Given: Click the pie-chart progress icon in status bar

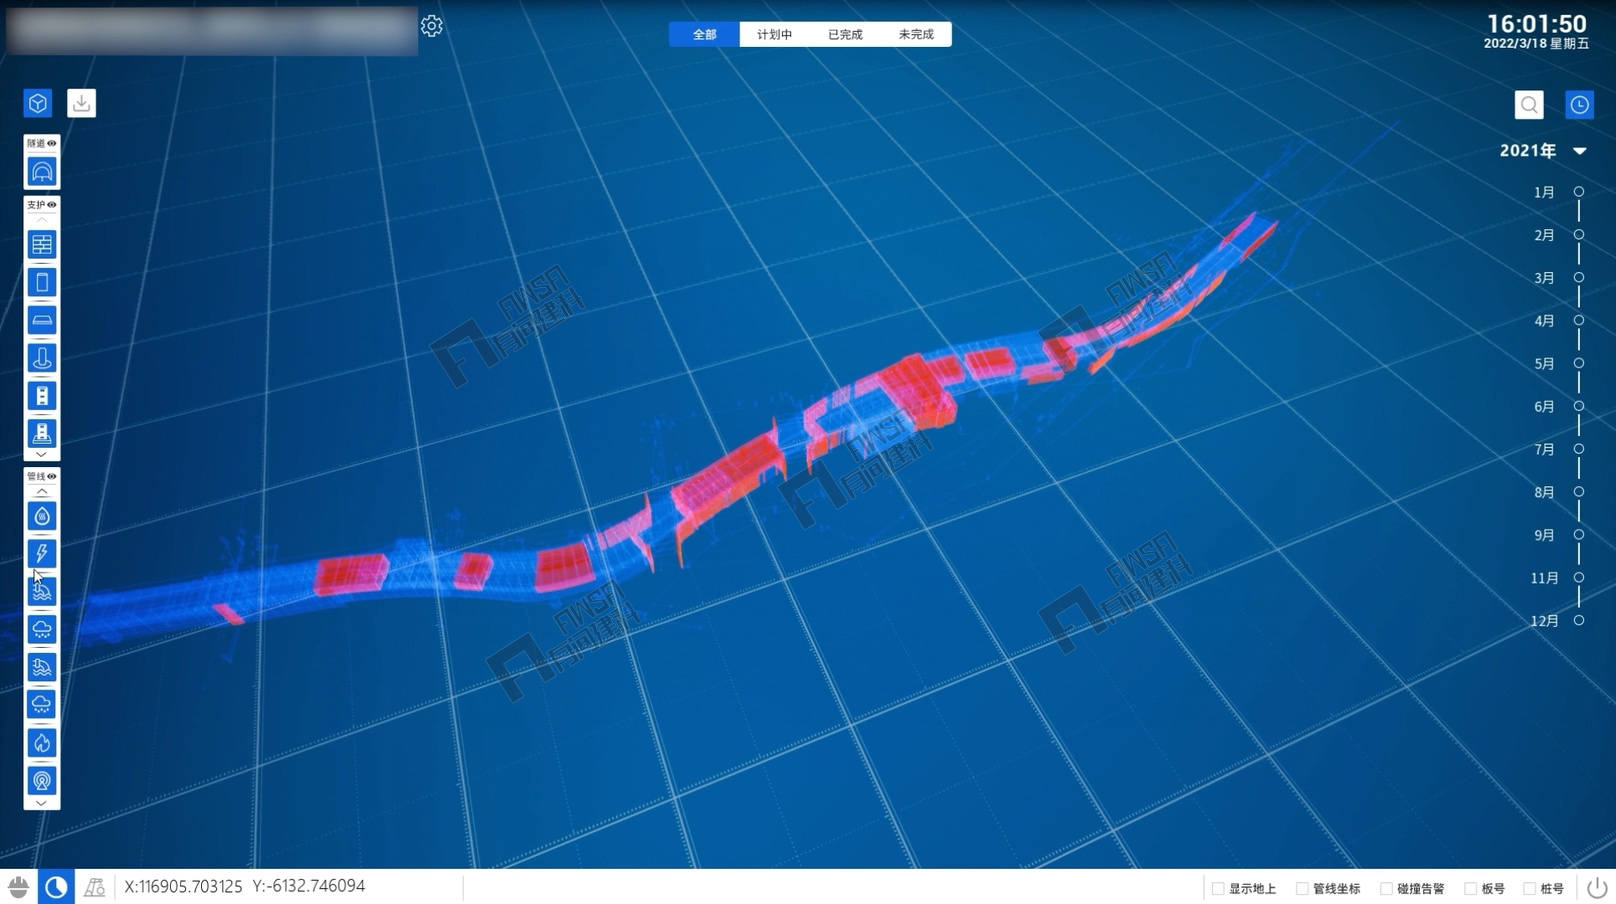Looking at the screenshot, I should click(x=56, y=887).
